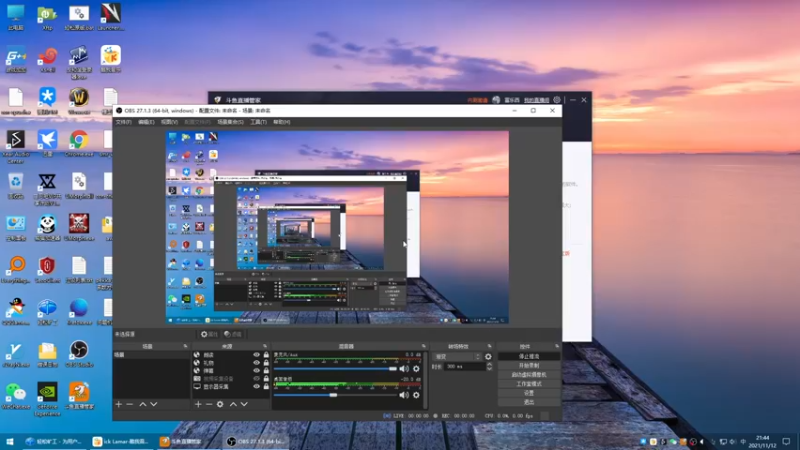The width and height of the screenshot is (800, 450).
Task: Move source up arrow in Sources panel
Action: coord(233,404)
